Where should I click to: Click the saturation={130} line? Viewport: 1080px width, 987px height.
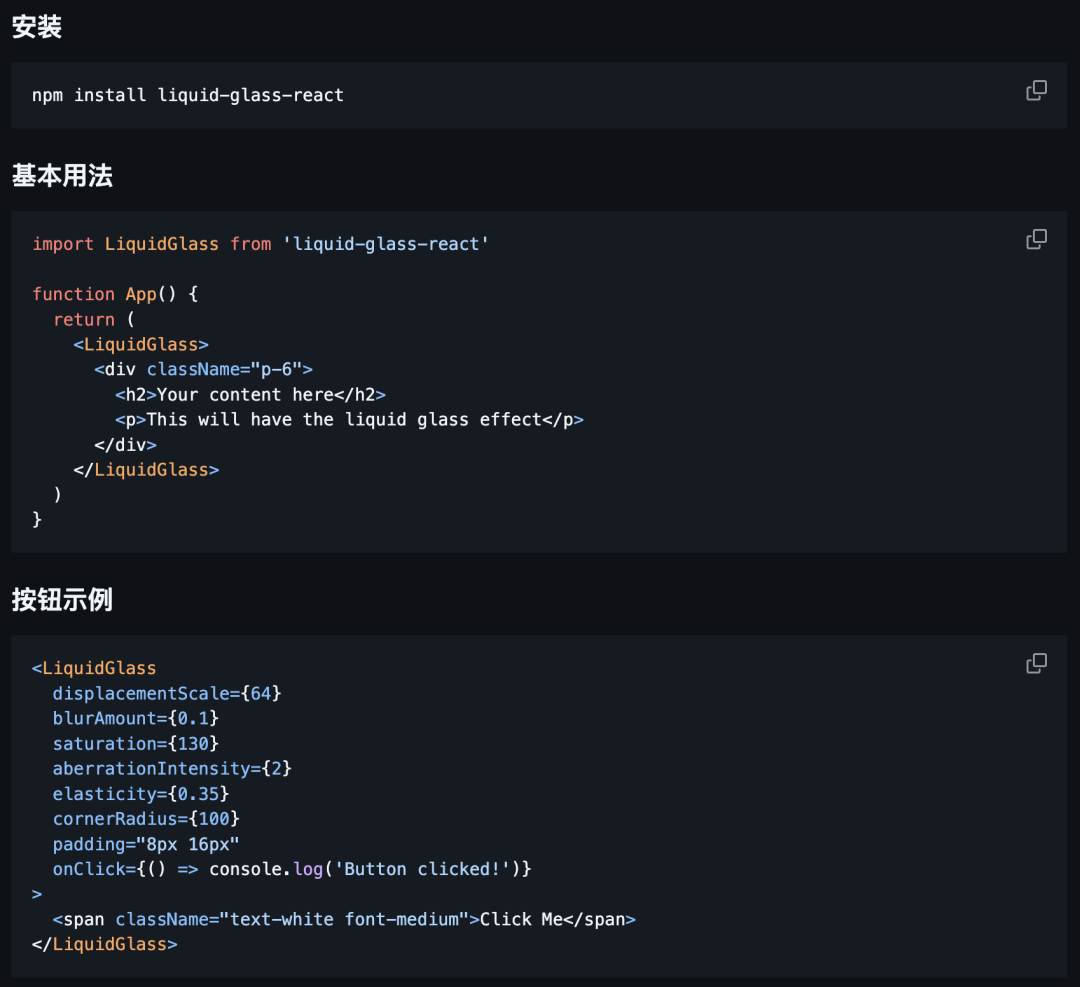[x=136, y=744]
